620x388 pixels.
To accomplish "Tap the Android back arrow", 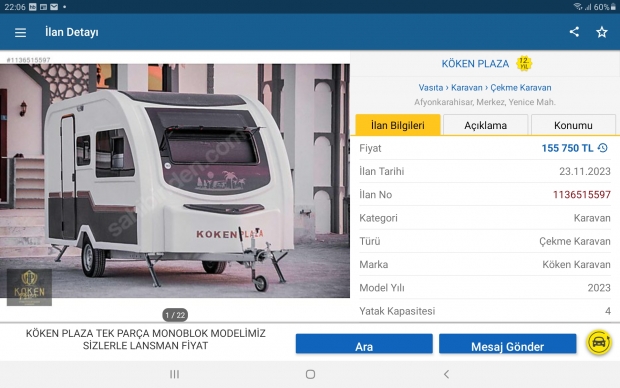I will point(446,374).
